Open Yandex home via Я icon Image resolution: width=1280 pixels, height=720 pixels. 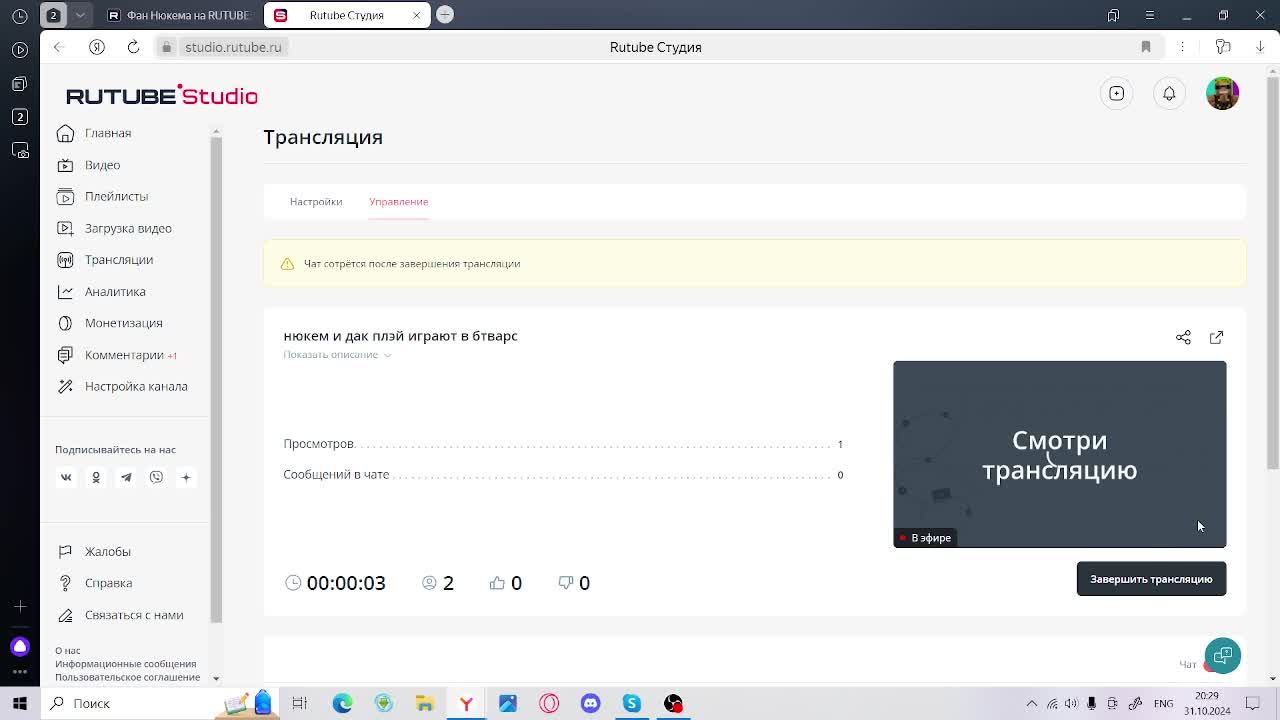tap(97, 47)
